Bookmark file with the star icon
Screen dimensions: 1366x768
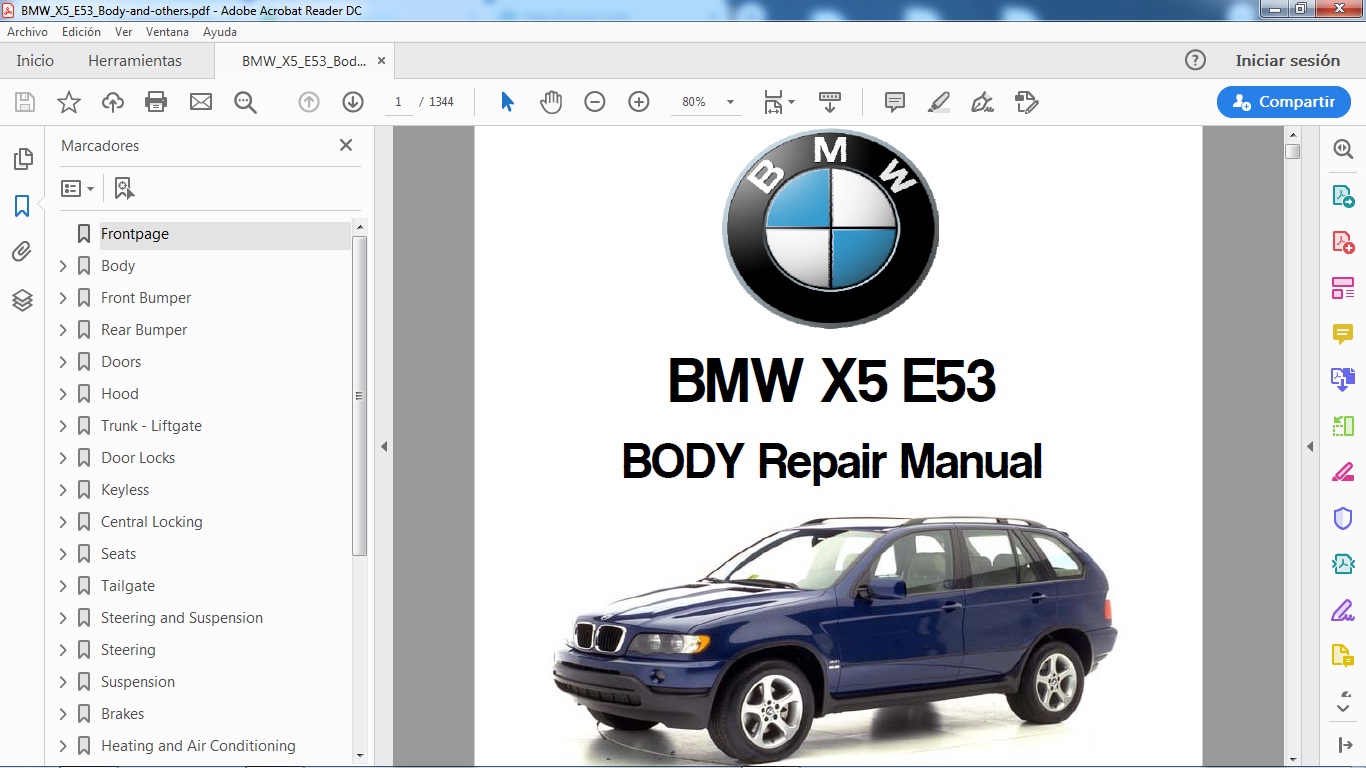tap(69, 102)
